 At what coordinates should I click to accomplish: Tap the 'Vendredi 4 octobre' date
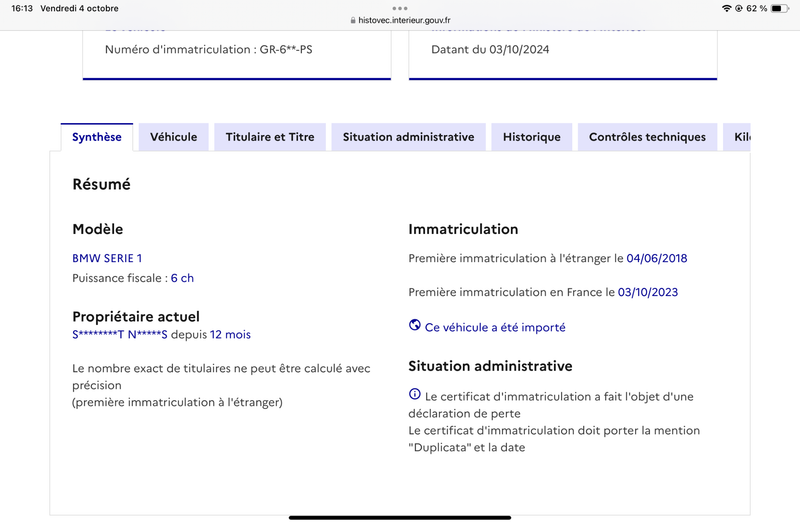(x=79, y=8)
